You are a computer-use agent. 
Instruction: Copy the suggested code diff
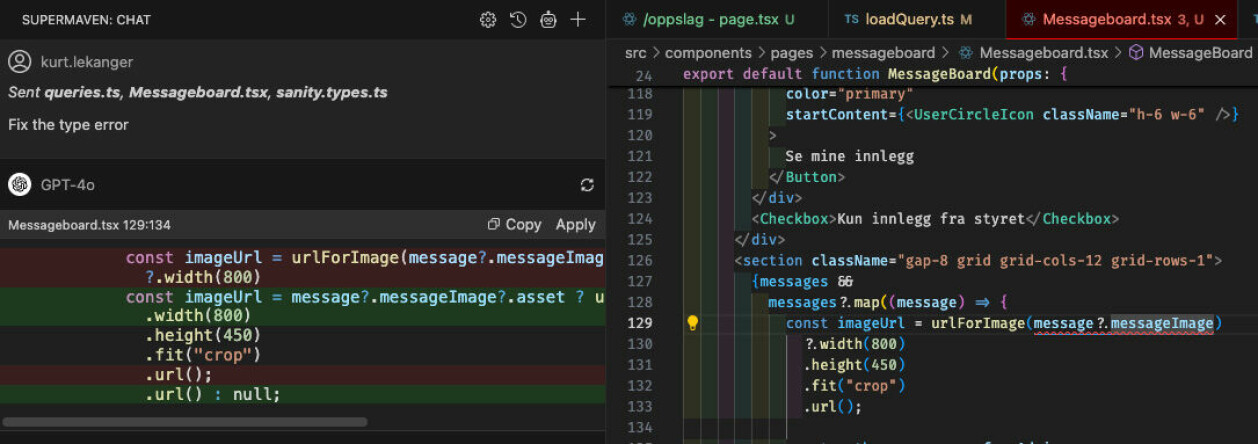[x=514, y=225]
